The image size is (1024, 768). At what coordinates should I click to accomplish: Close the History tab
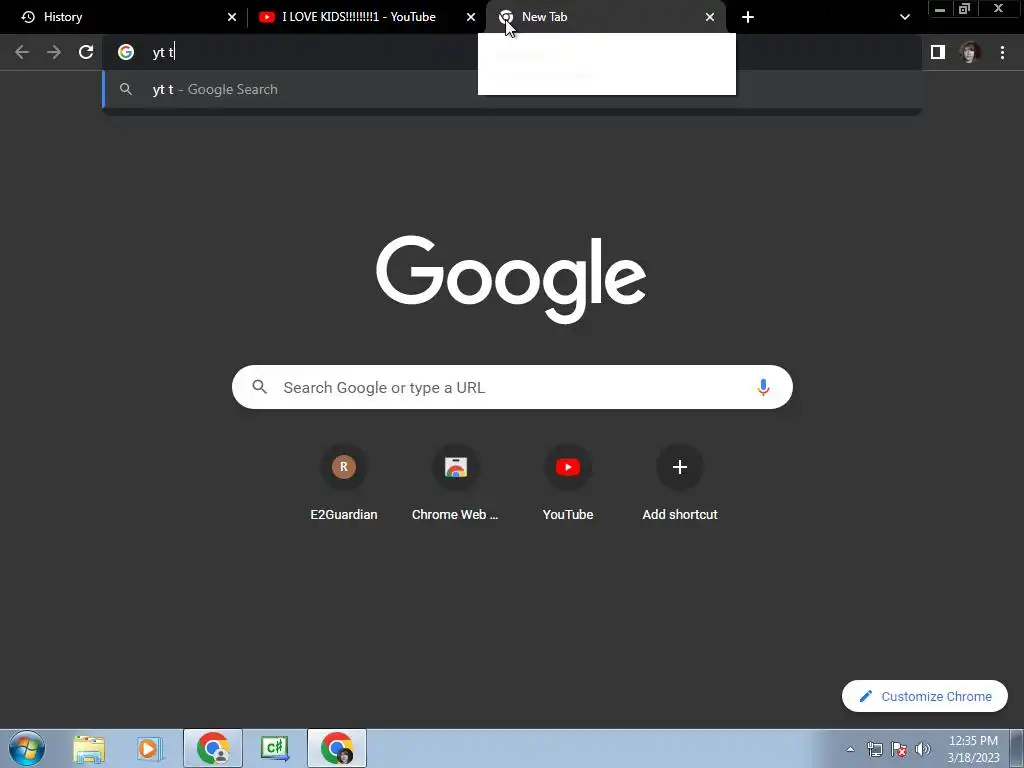[x=232, y=17]
